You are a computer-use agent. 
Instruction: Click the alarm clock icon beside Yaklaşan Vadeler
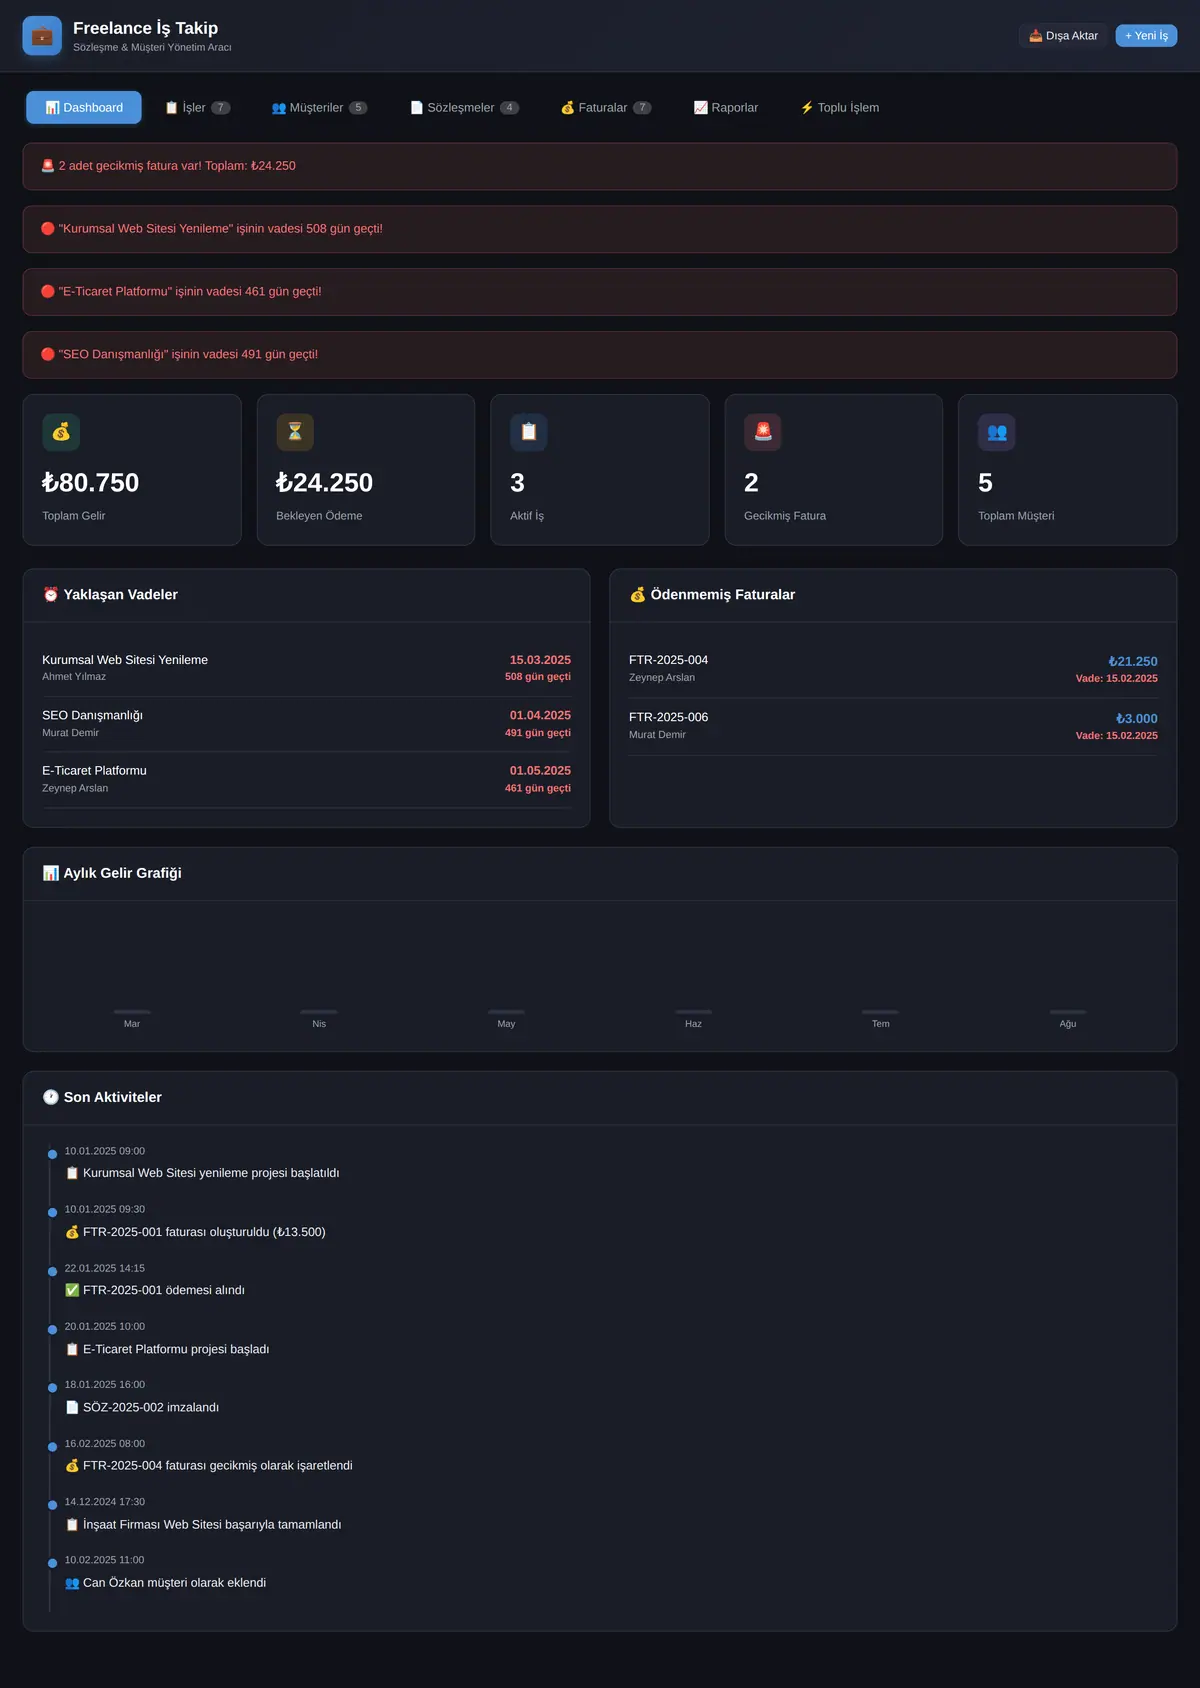[x=51, y=594]
